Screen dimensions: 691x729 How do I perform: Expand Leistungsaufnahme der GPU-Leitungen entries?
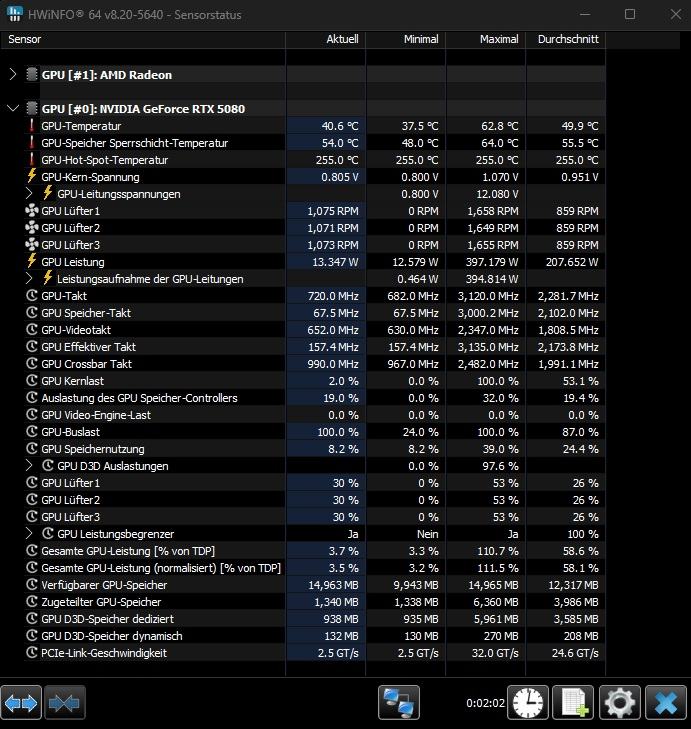tap(29, 279)
